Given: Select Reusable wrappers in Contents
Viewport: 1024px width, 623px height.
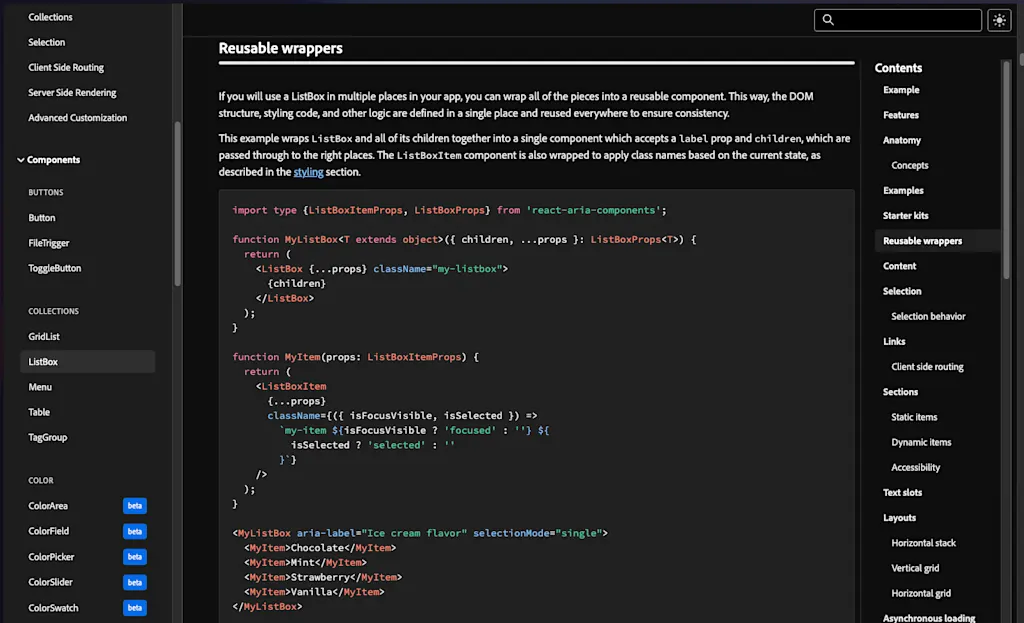Looking at the screenshot, I should coord(937,241).
